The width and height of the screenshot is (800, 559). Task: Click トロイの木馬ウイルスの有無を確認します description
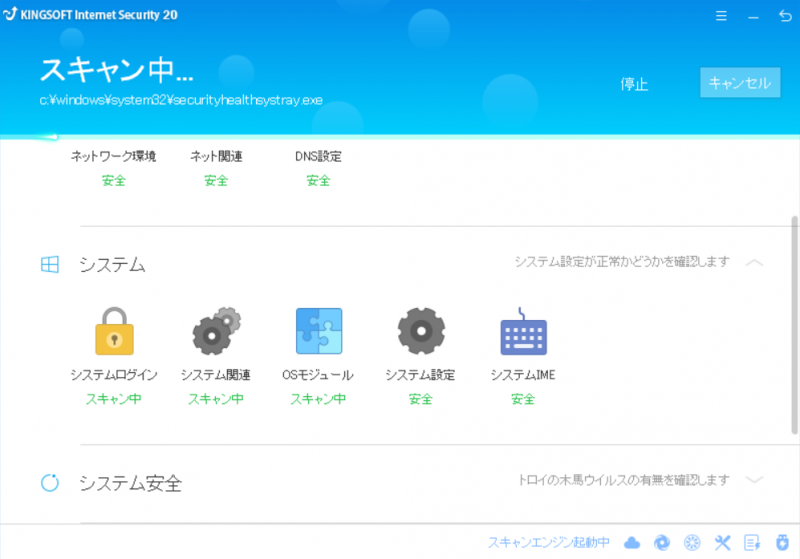tap(623, 480)
